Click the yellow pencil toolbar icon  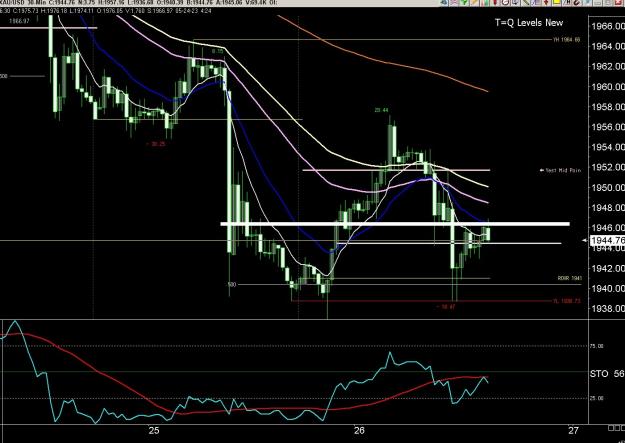click(474, 2)
